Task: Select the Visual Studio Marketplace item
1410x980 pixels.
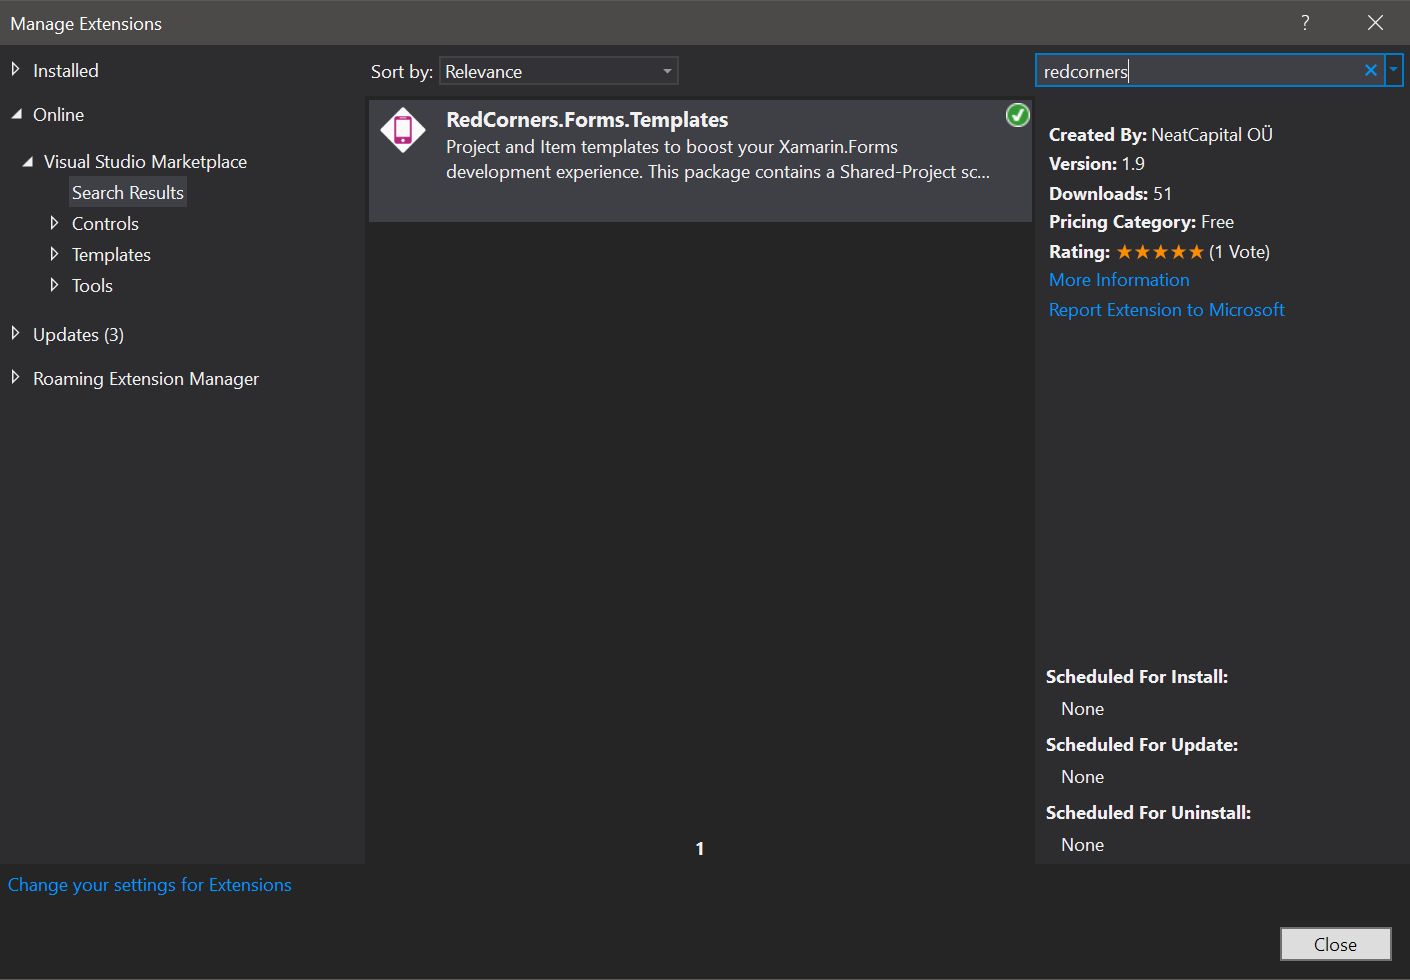Action: pos(145,162)
